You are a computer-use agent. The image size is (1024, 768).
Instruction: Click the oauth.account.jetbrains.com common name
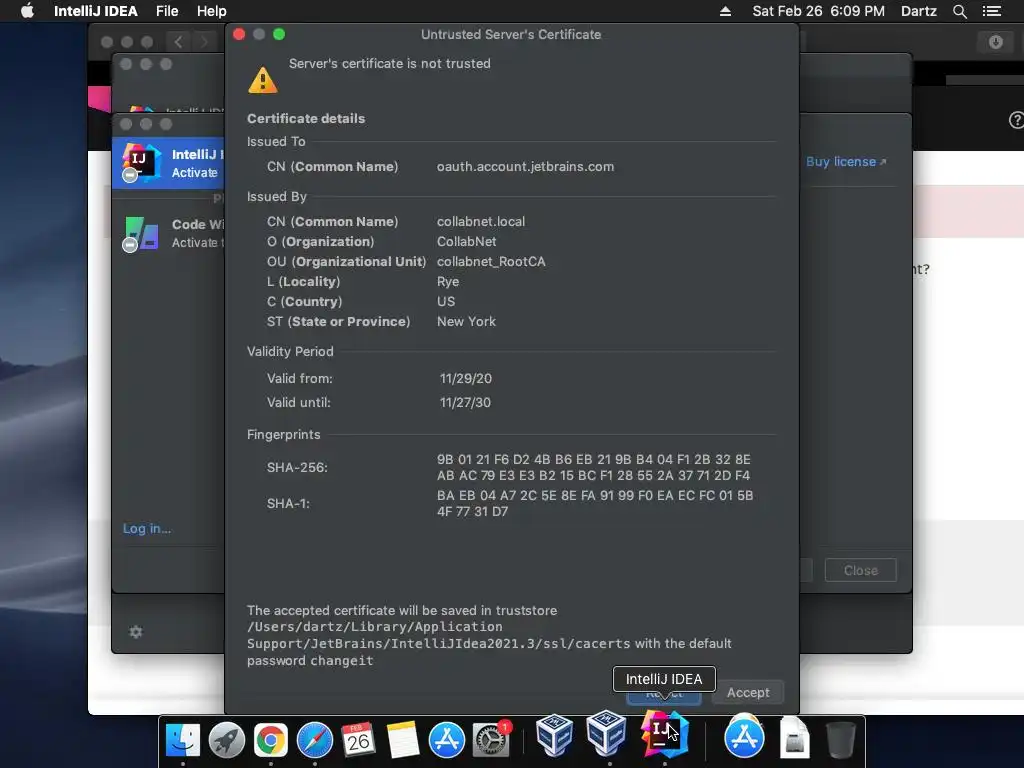525,167
